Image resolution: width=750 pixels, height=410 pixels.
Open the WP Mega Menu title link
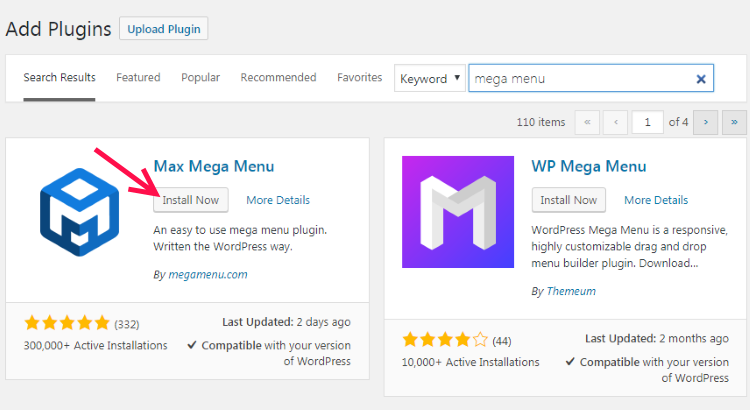tap(589, 166)
